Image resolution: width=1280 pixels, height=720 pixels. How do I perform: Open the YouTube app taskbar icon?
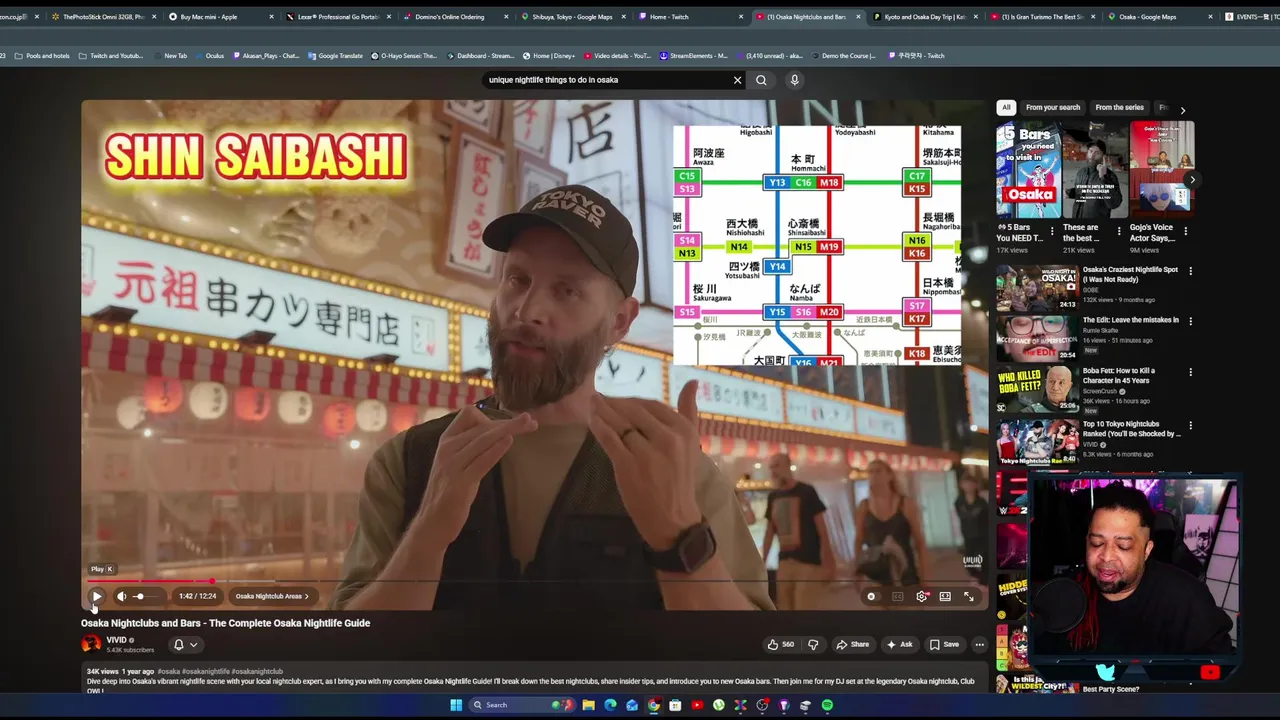pos(697,705)
